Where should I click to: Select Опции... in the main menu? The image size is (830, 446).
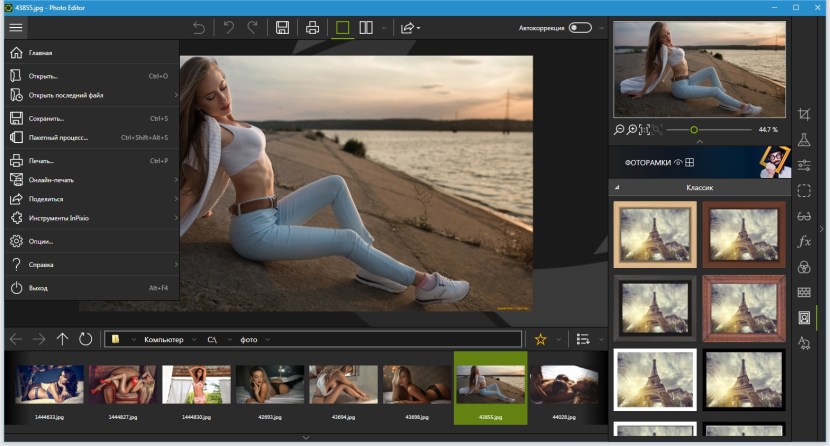(x=41, y=241)
